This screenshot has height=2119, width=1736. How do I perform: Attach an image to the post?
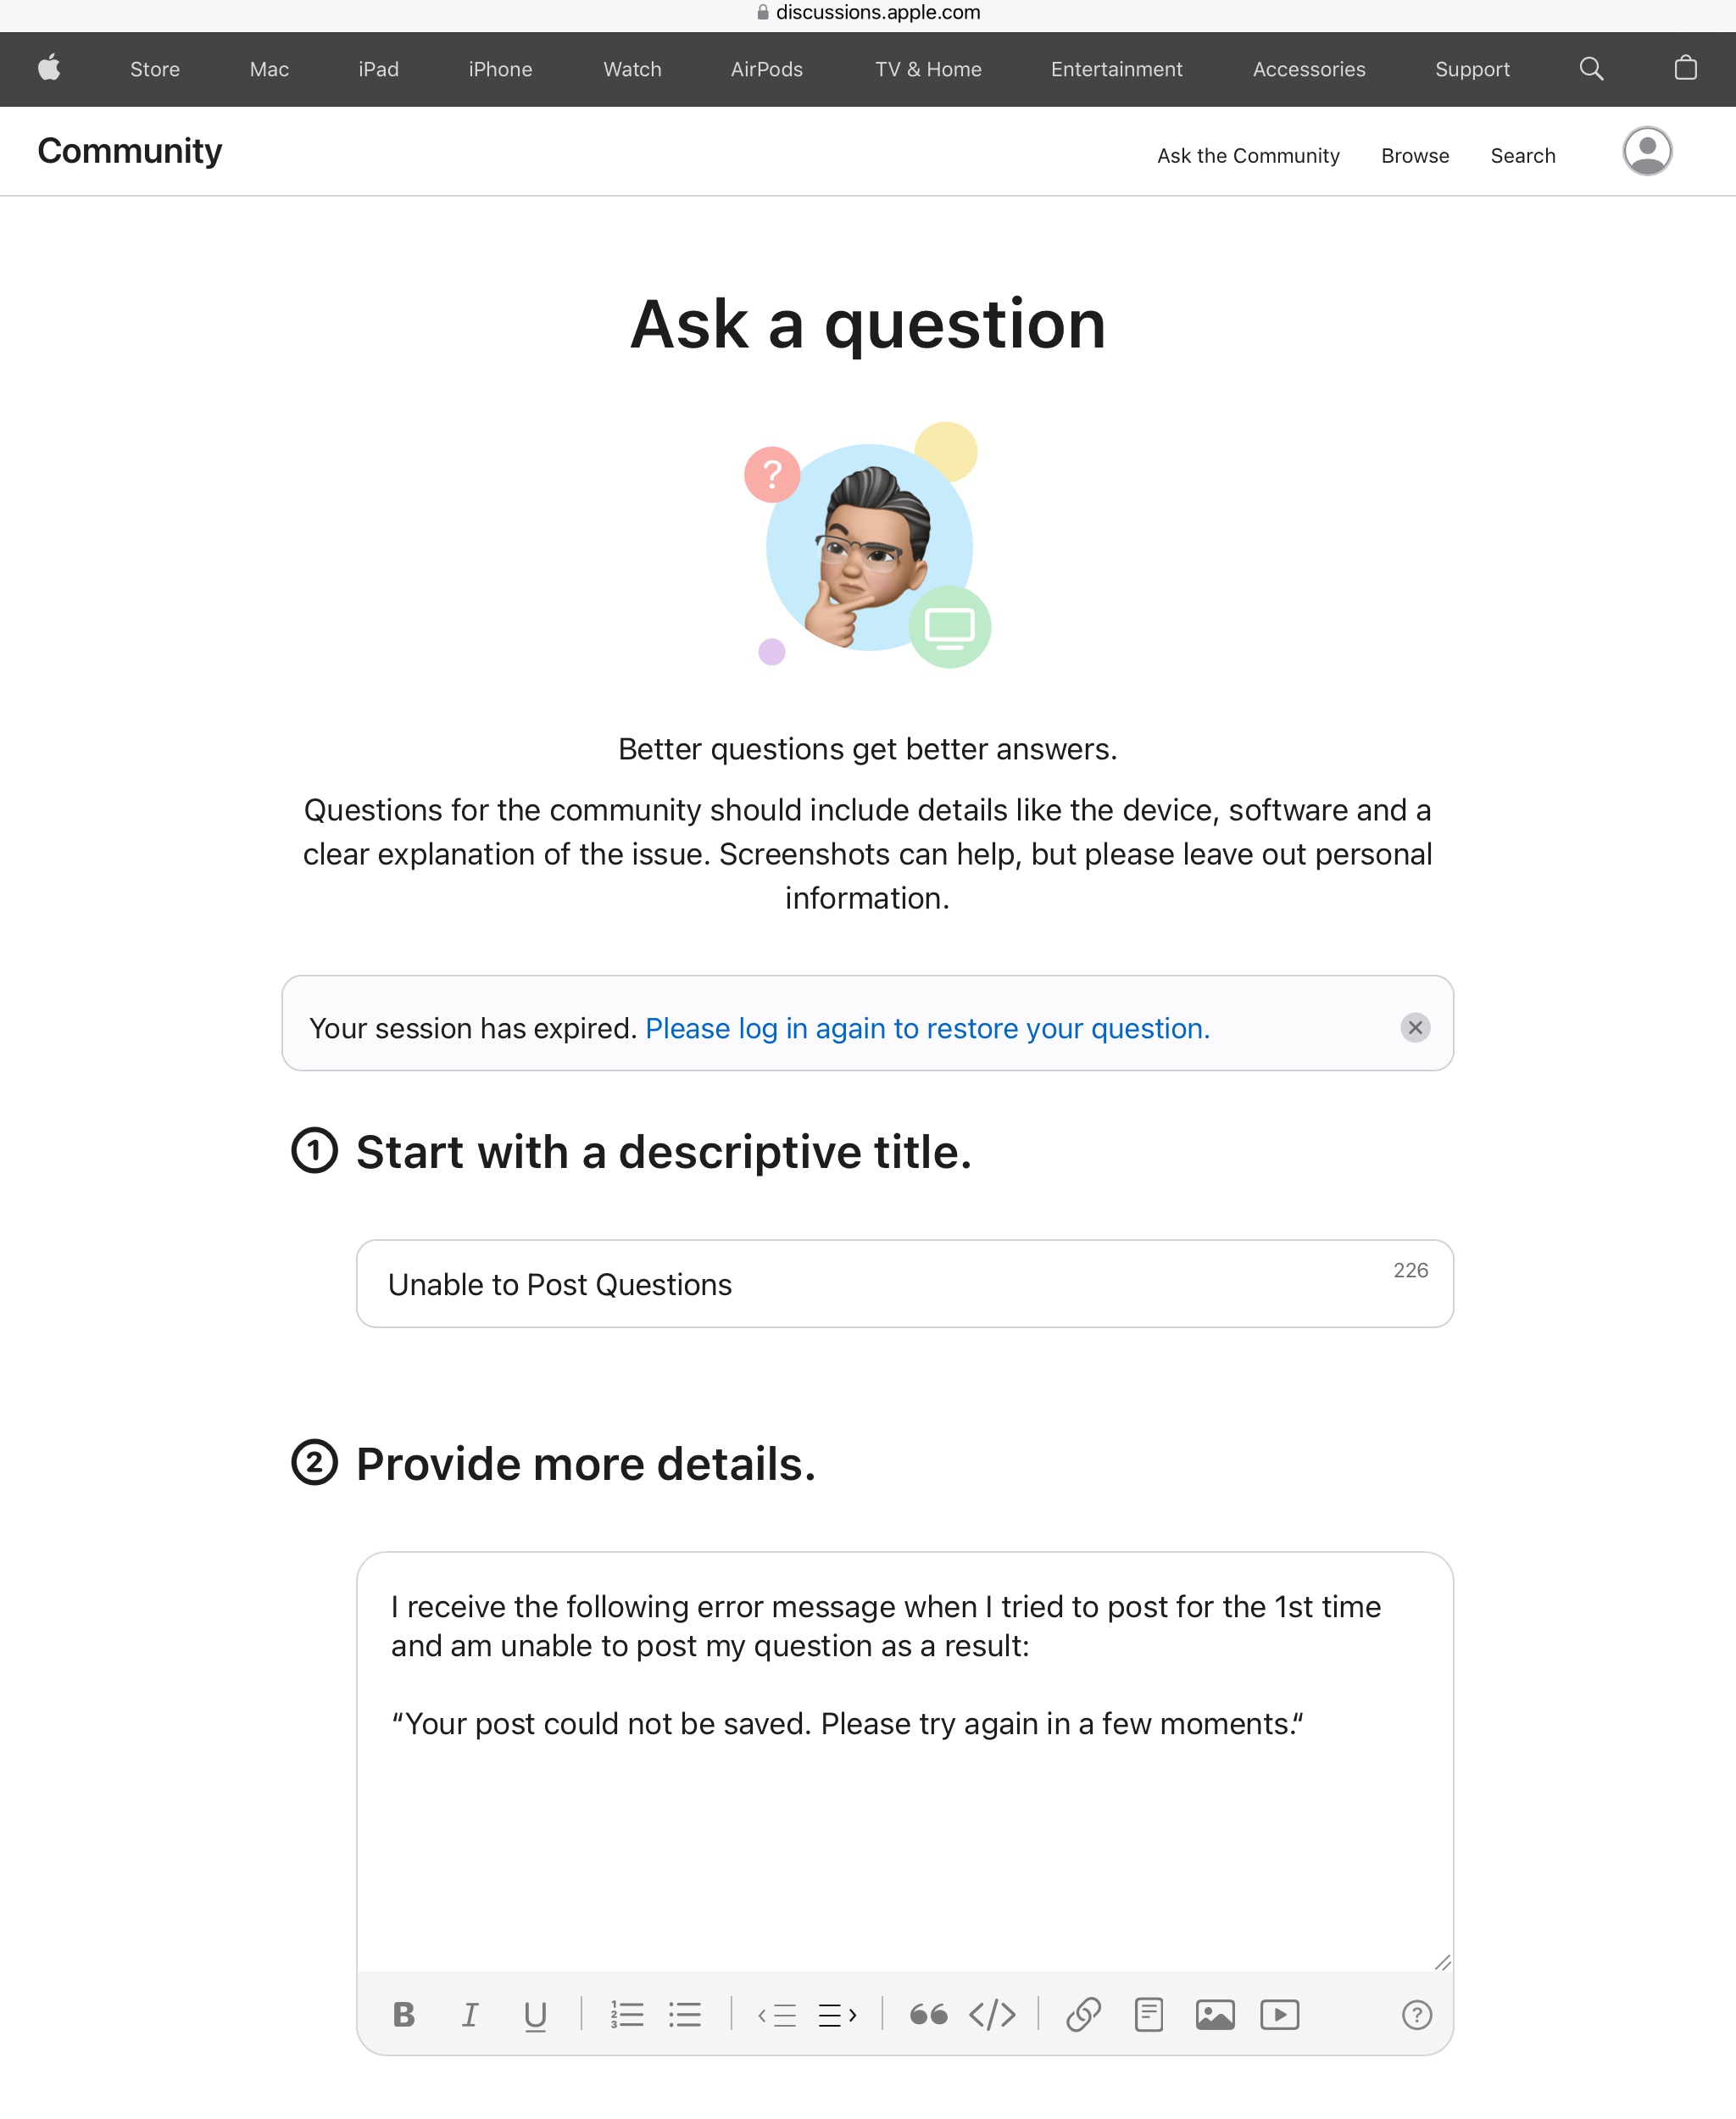coord(1215,2014)
